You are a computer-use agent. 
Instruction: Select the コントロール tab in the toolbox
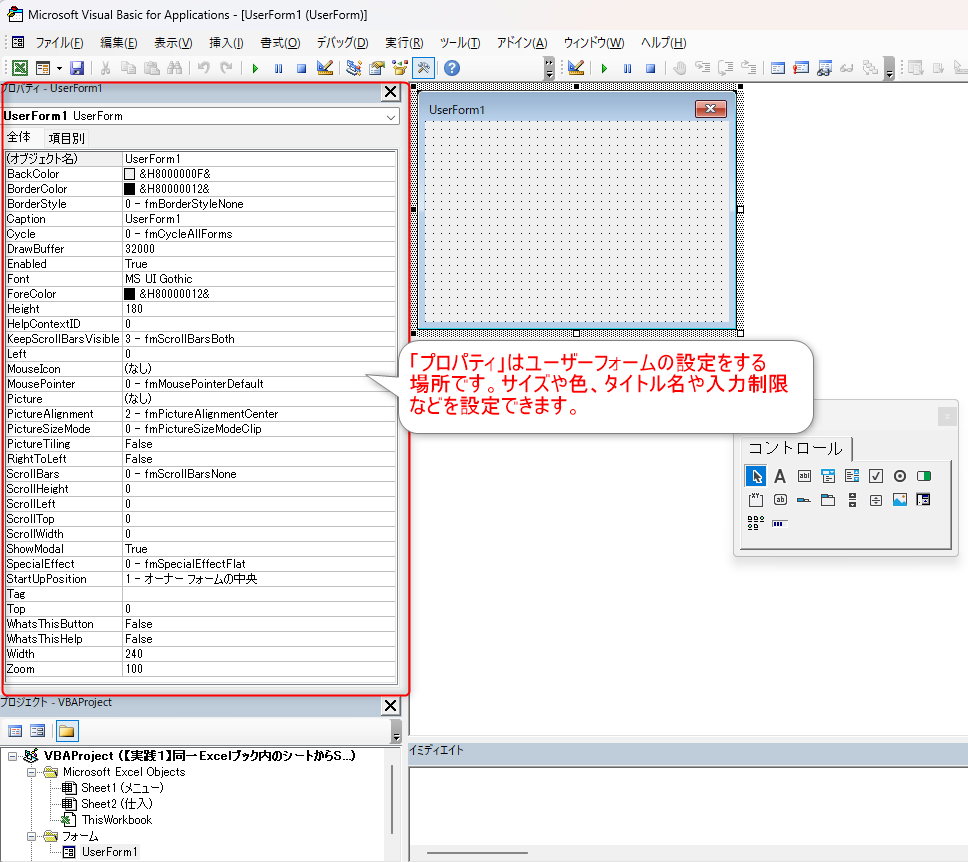pyautogui.click(x=795, y=448)
